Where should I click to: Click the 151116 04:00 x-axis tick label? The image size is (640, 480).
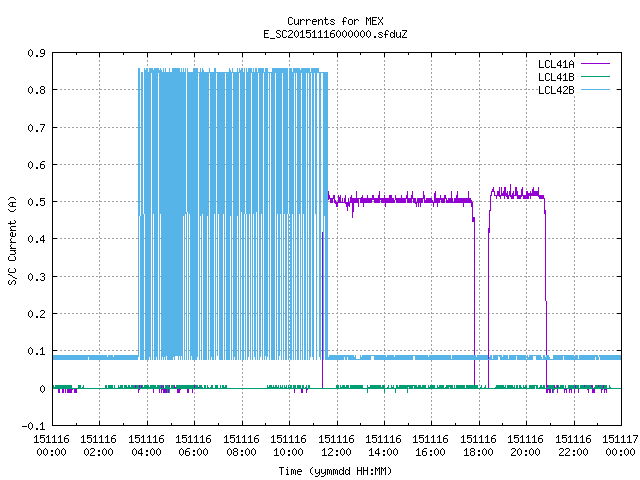click(147, 446)
